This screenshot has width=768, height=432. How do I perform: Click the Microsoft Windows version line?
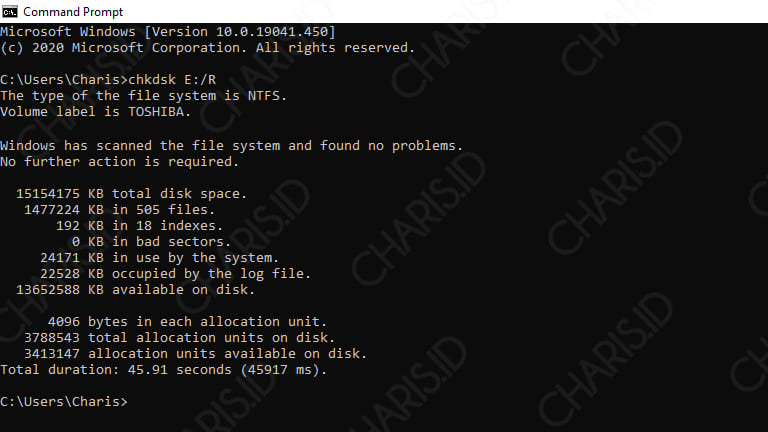pyautogui.click(x=168, y=32)
